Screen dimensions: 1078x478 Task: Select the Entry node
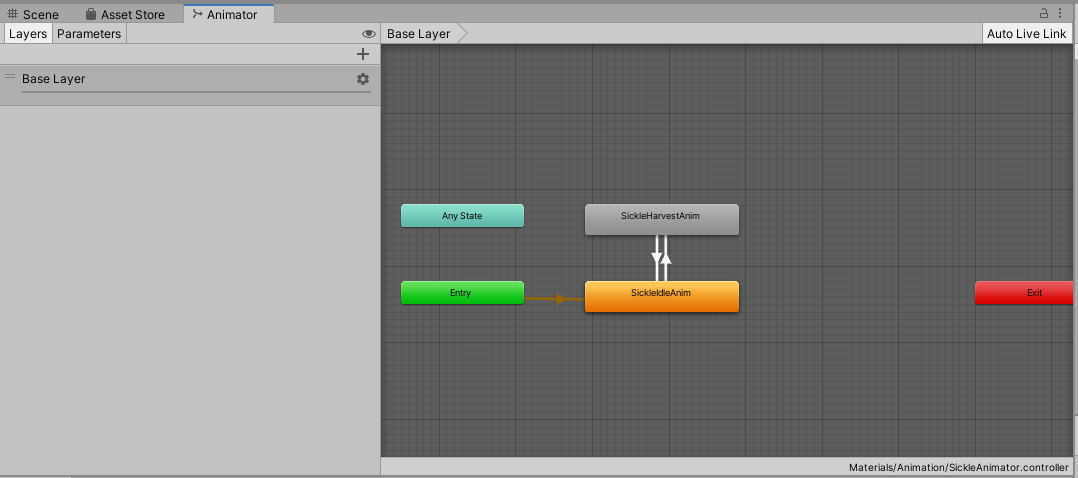(462, 292)
